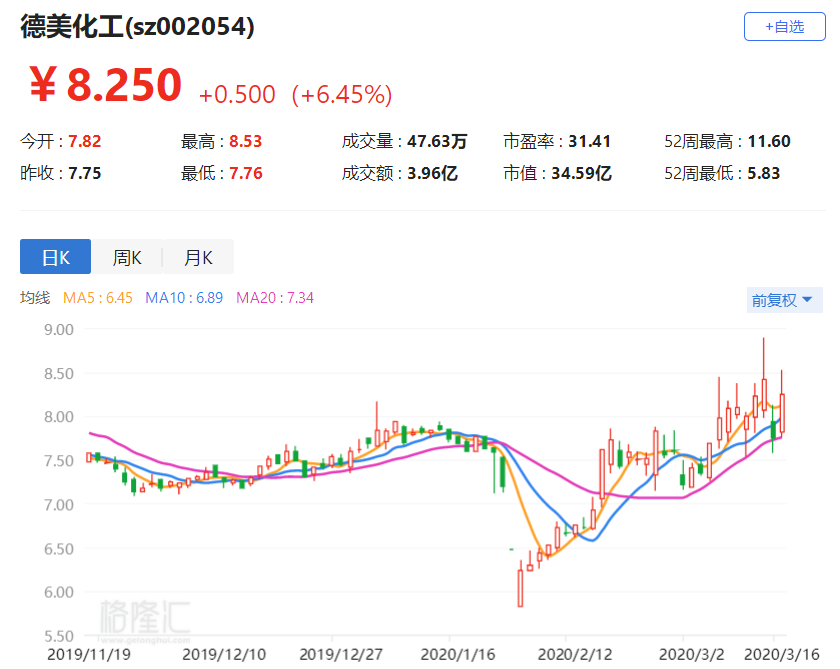The width and height of the screenshot is (840, 669).
Task: Click y-axis price label 6.50
Action: pos(59,548)
